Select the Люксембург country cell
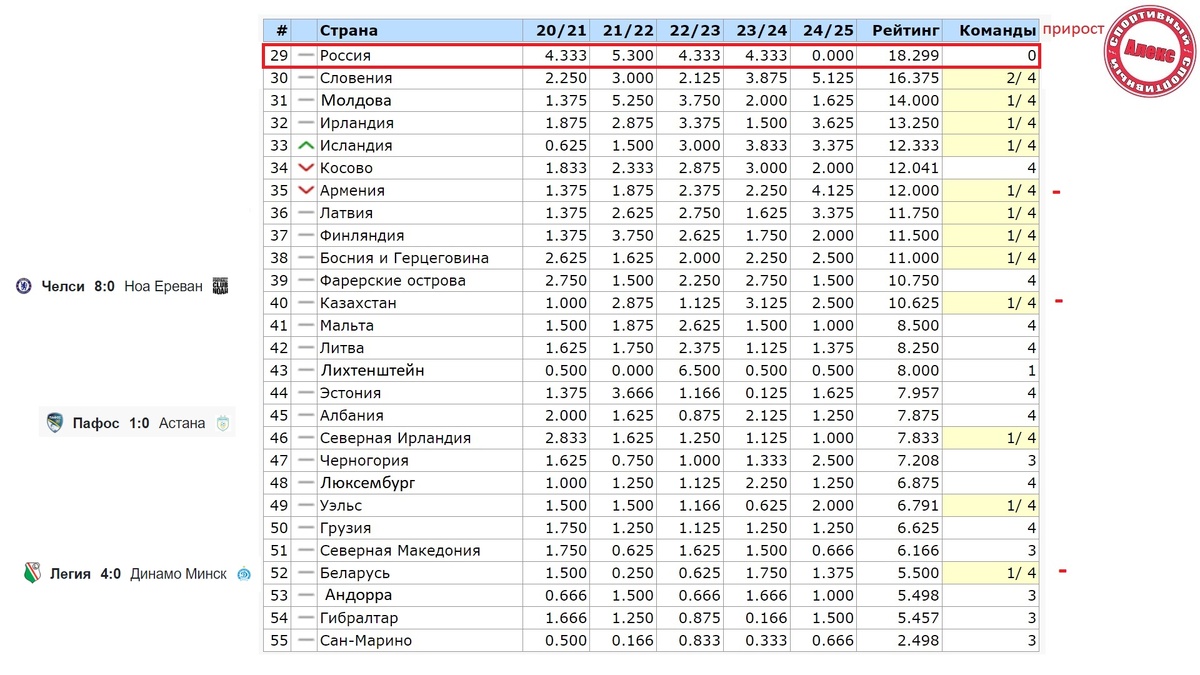 click(420, 483)
